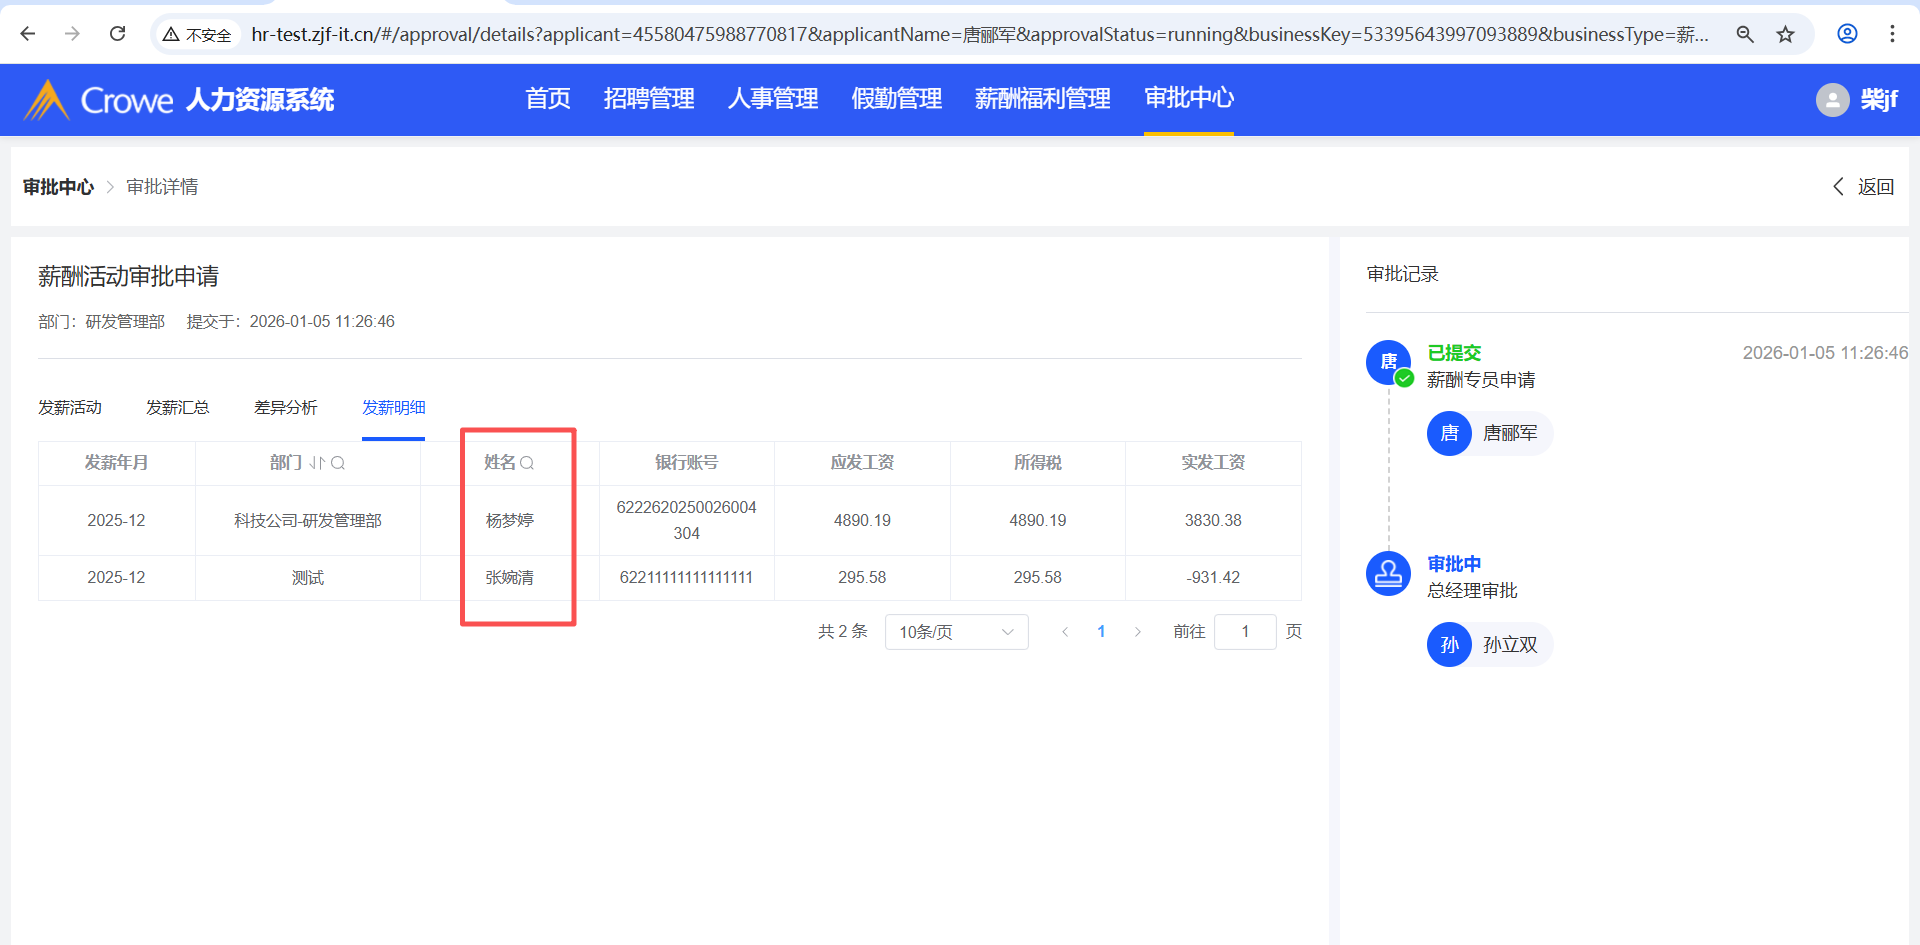
Task: Open the Chrome profile icon
Action: tap(1847, 34)
